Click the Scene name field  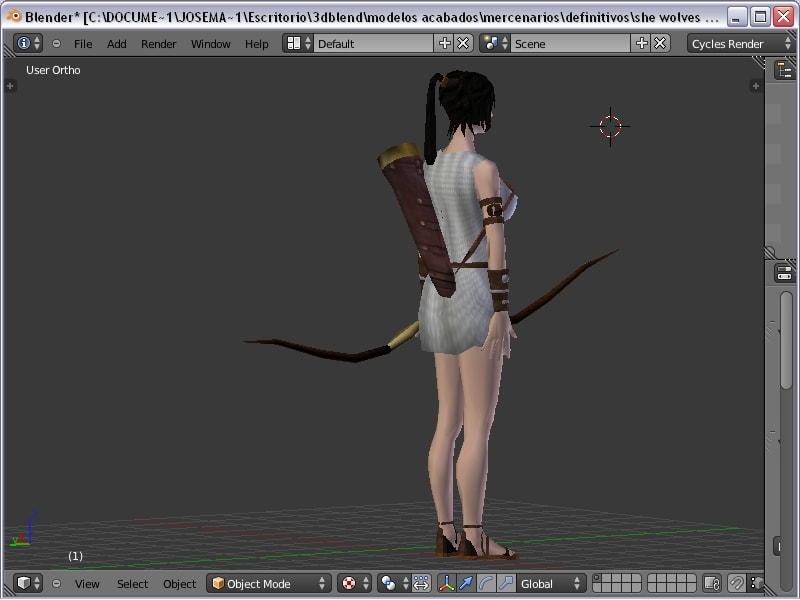click(570, 43)
